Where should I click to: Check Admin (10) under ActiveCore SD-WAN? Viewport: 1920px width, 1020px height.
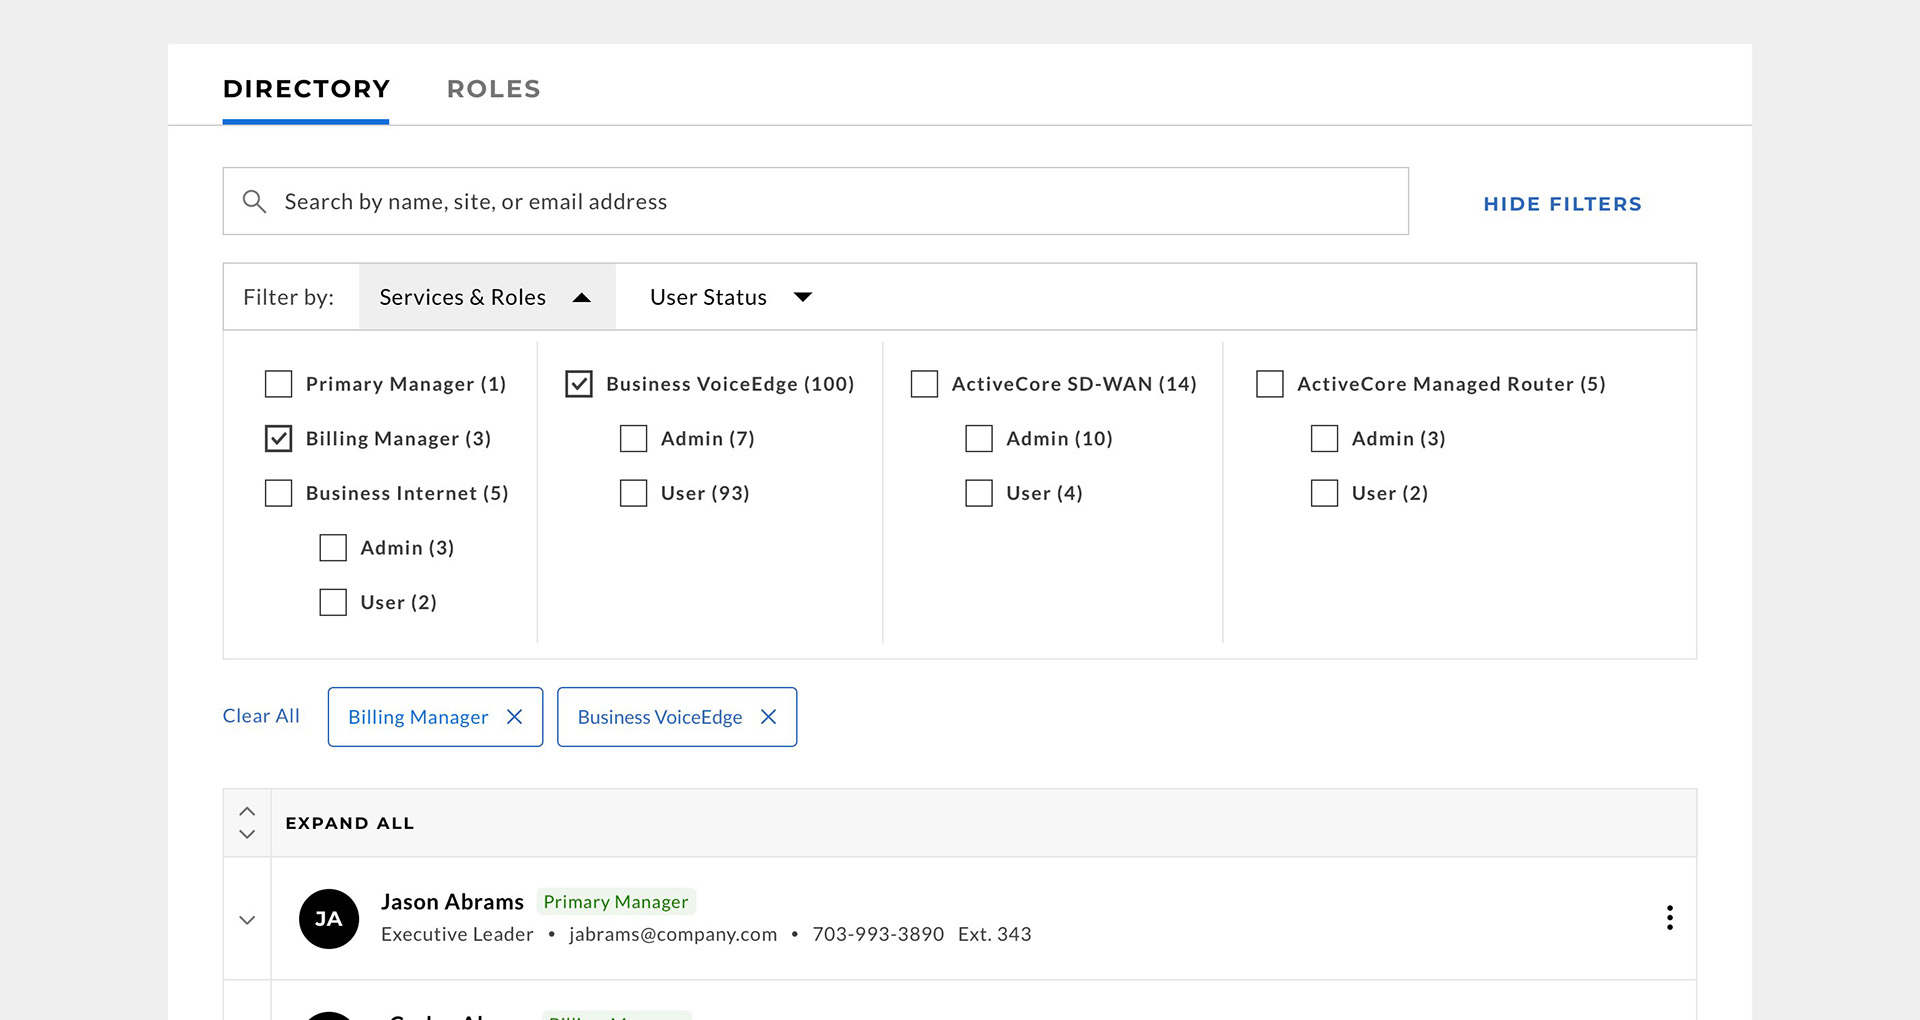(979, 439)
